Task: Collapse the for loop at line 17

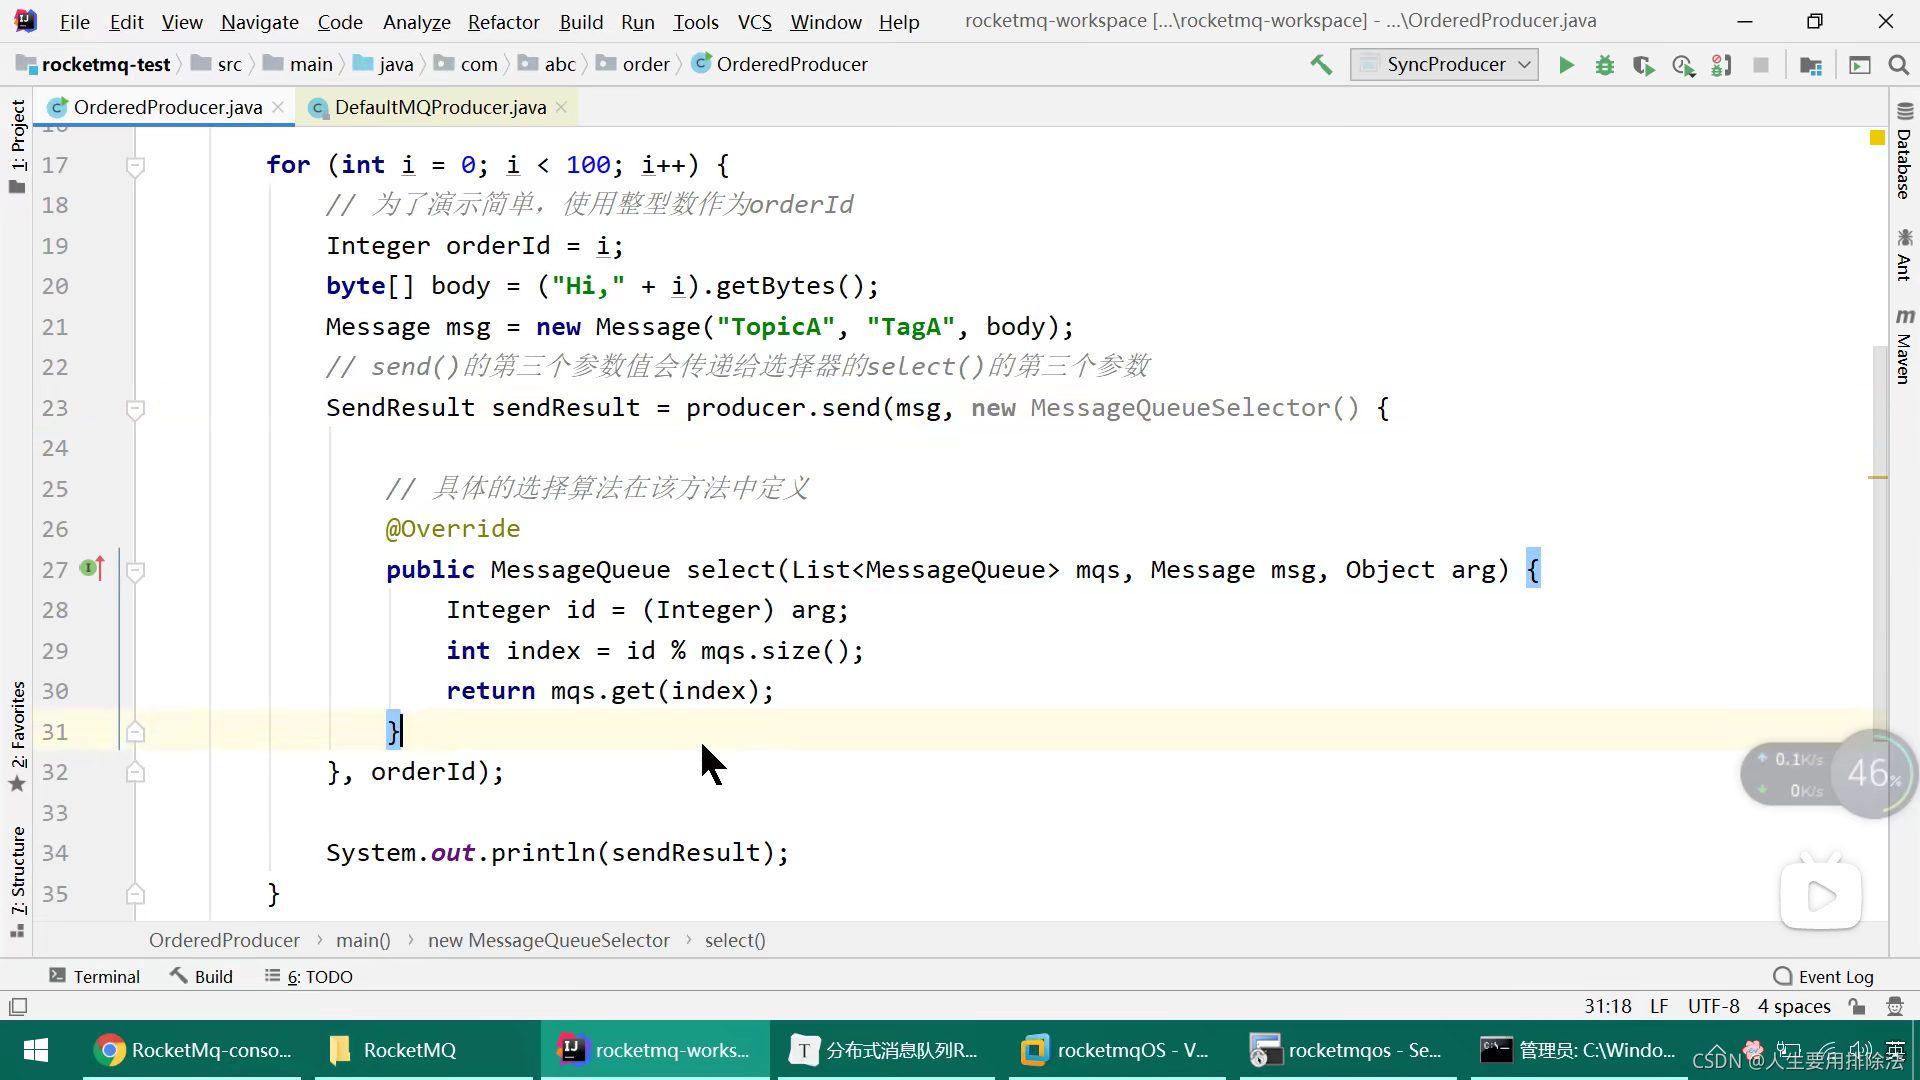Action: tap(136, 166)
